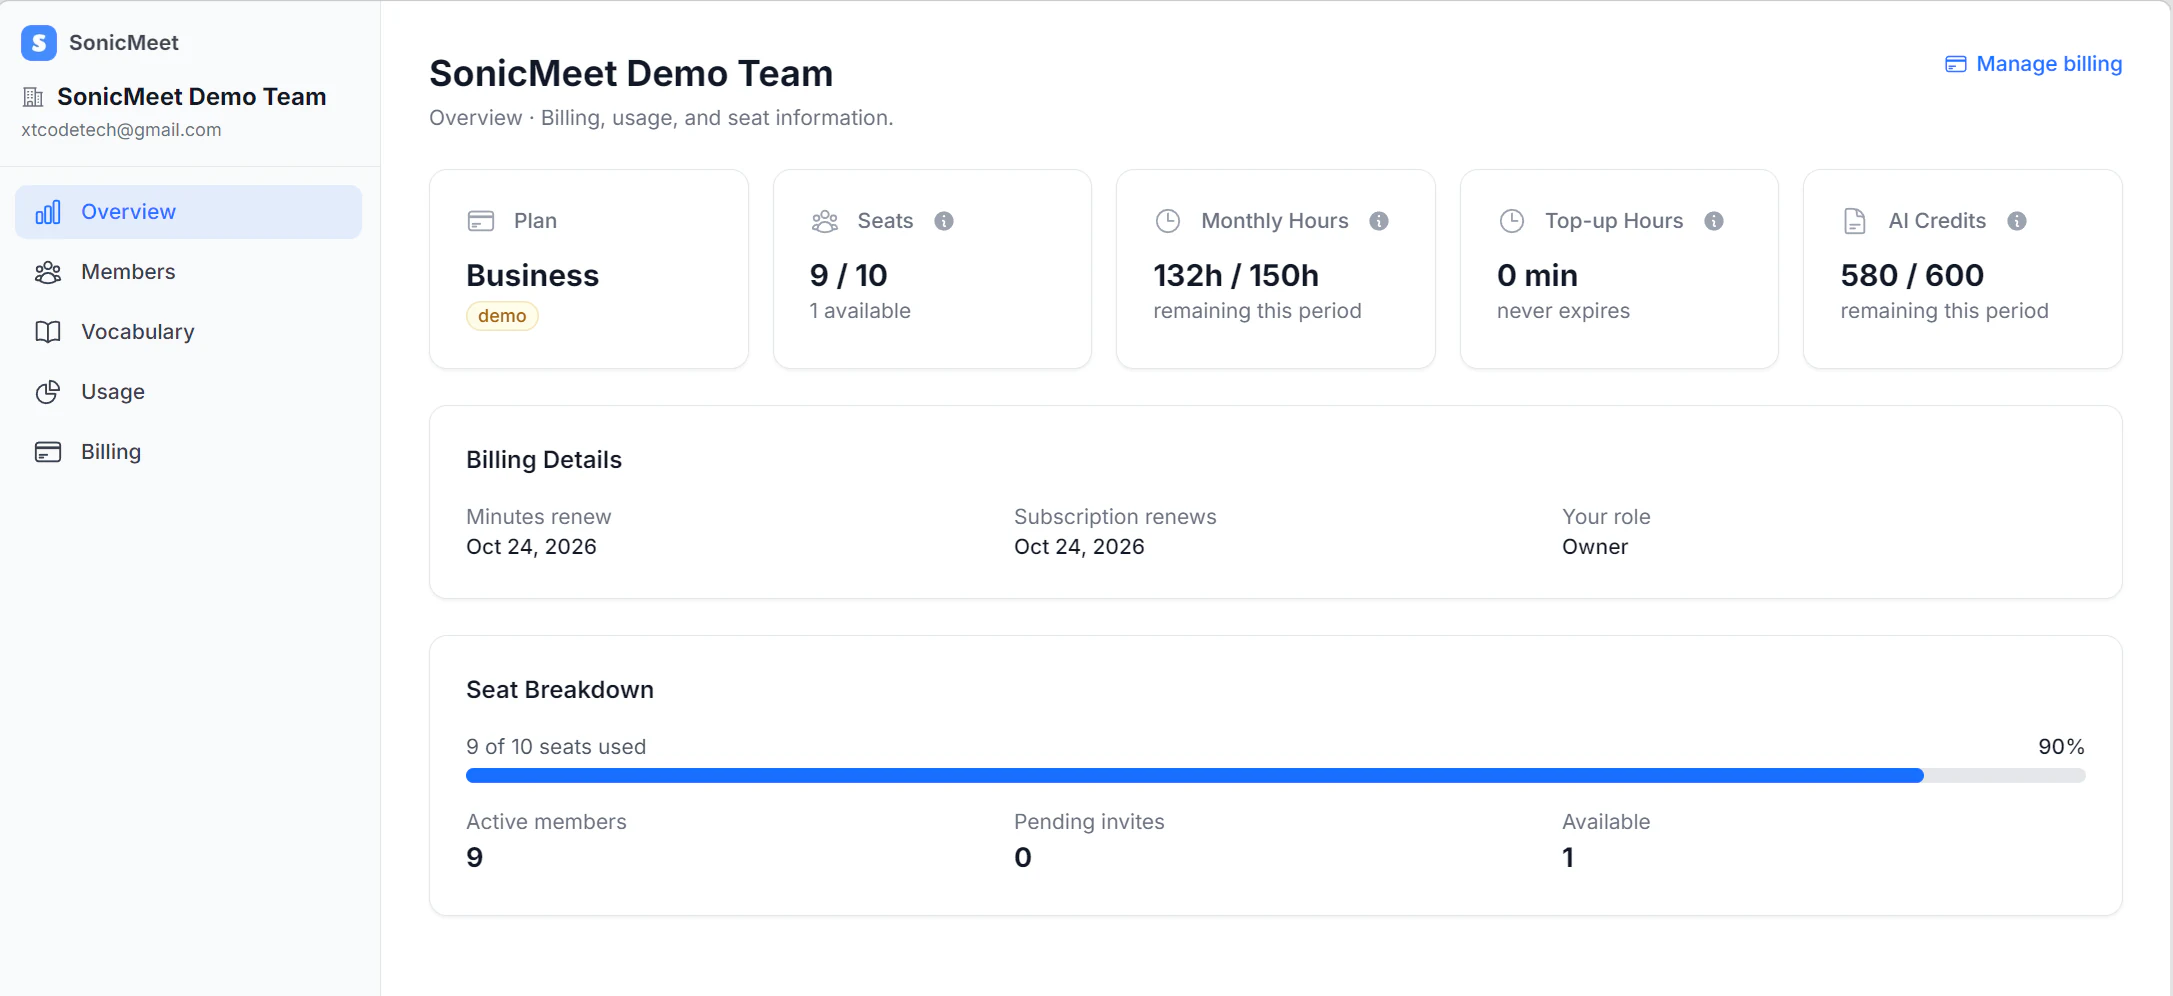Show the AI Credits info icon

click(2017, 221)
